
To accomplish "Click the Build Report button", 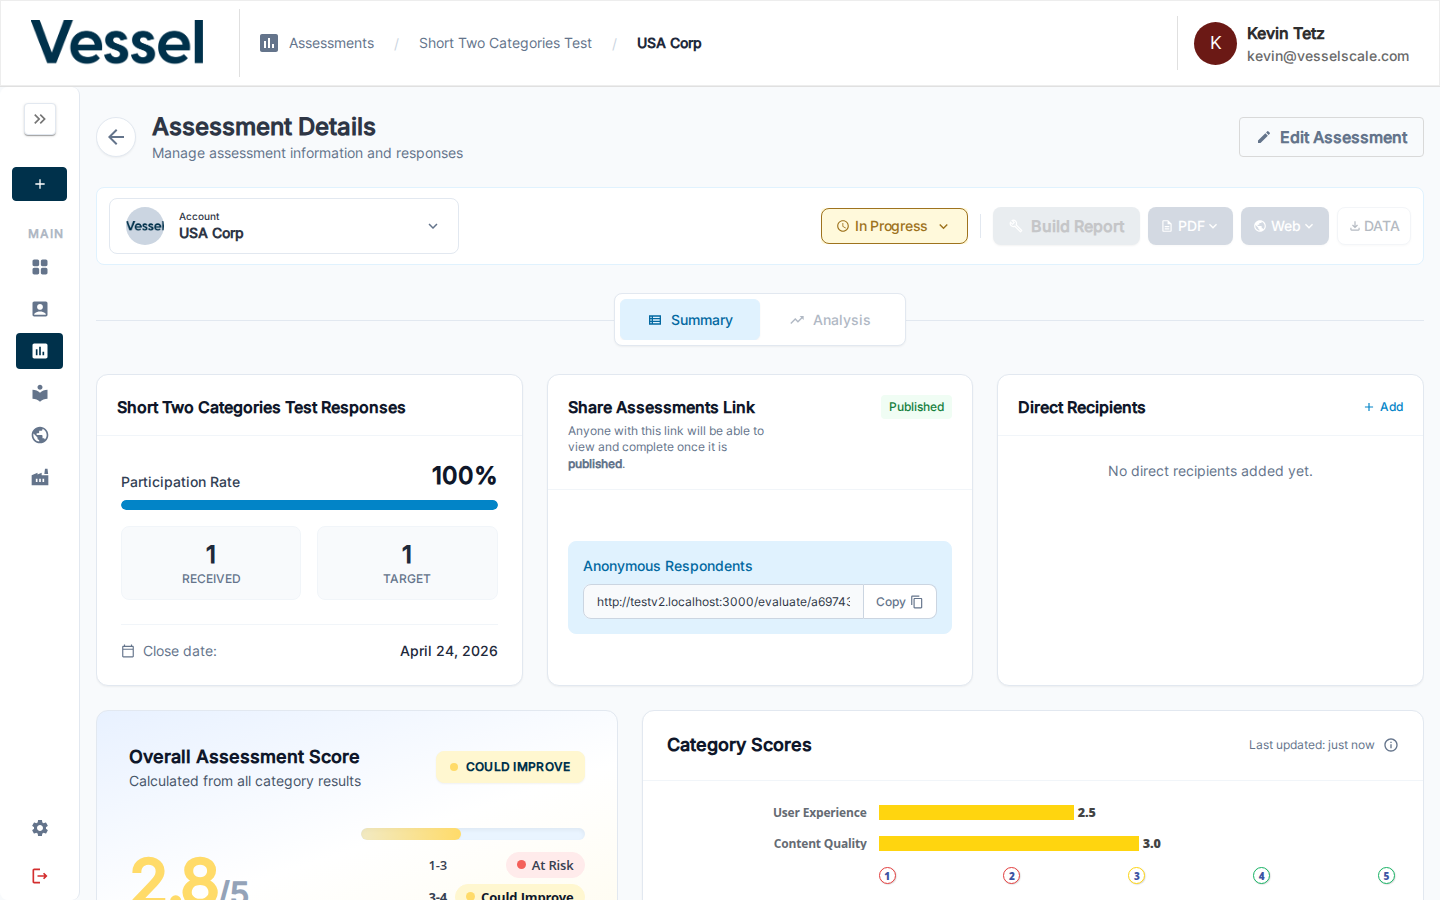I will coord(1066,226).
